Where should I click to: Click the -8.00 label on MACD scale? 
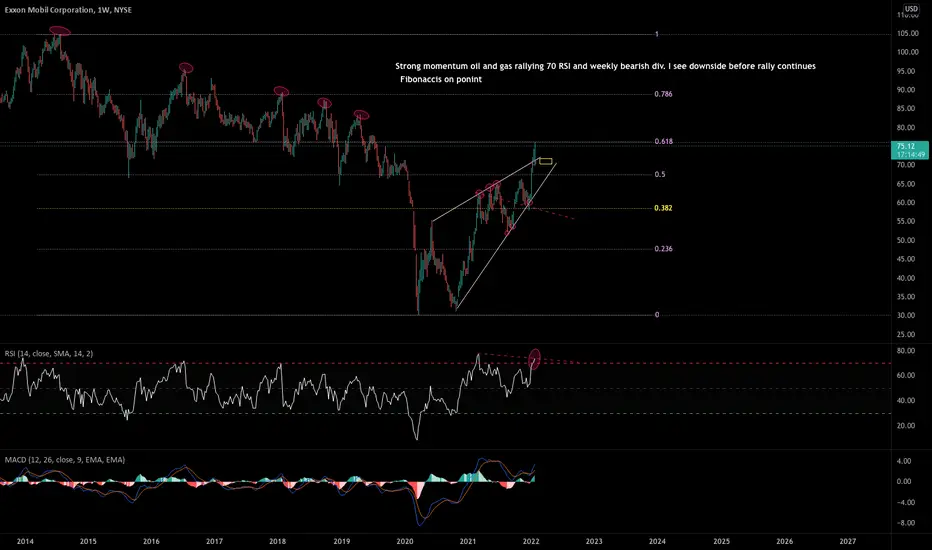point(904,523)
